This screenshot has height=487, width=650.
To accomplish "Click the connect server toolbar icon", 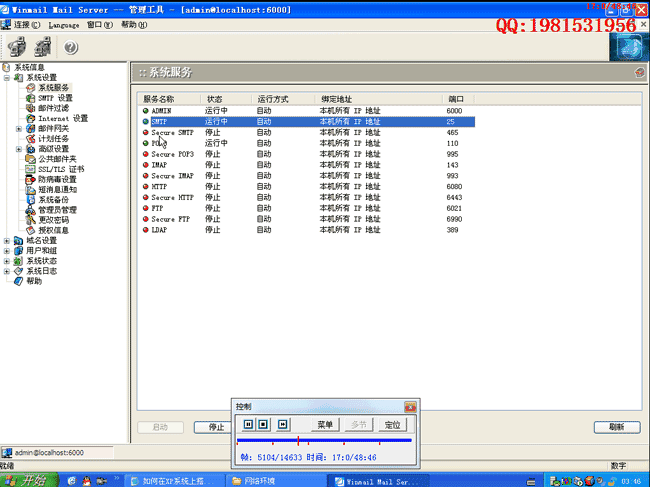I will tap(16, 47).
